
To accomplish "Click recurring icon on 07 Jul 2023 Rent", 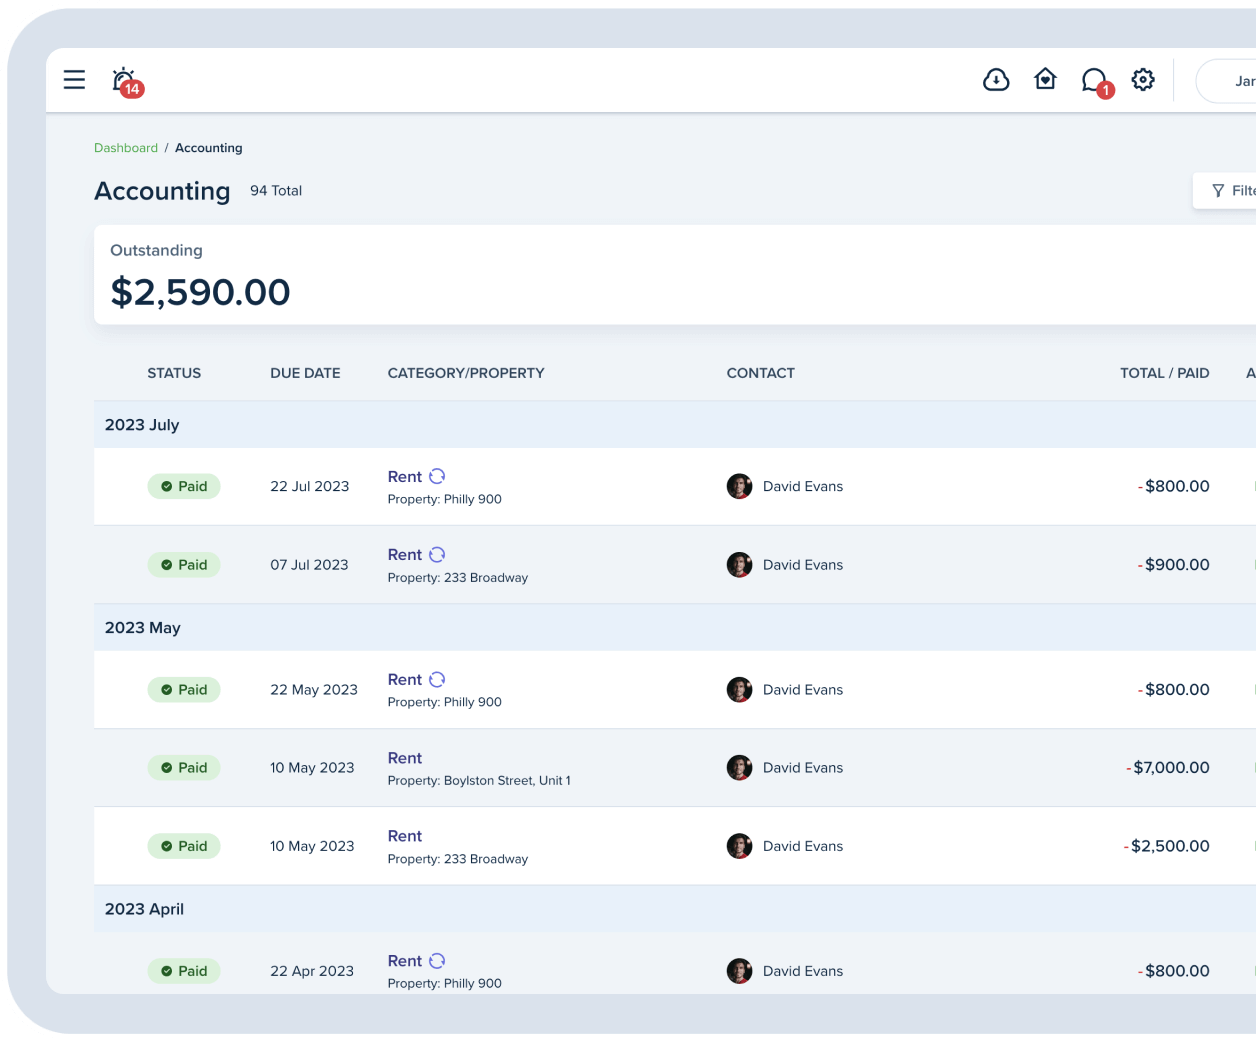I will (437, 555).
